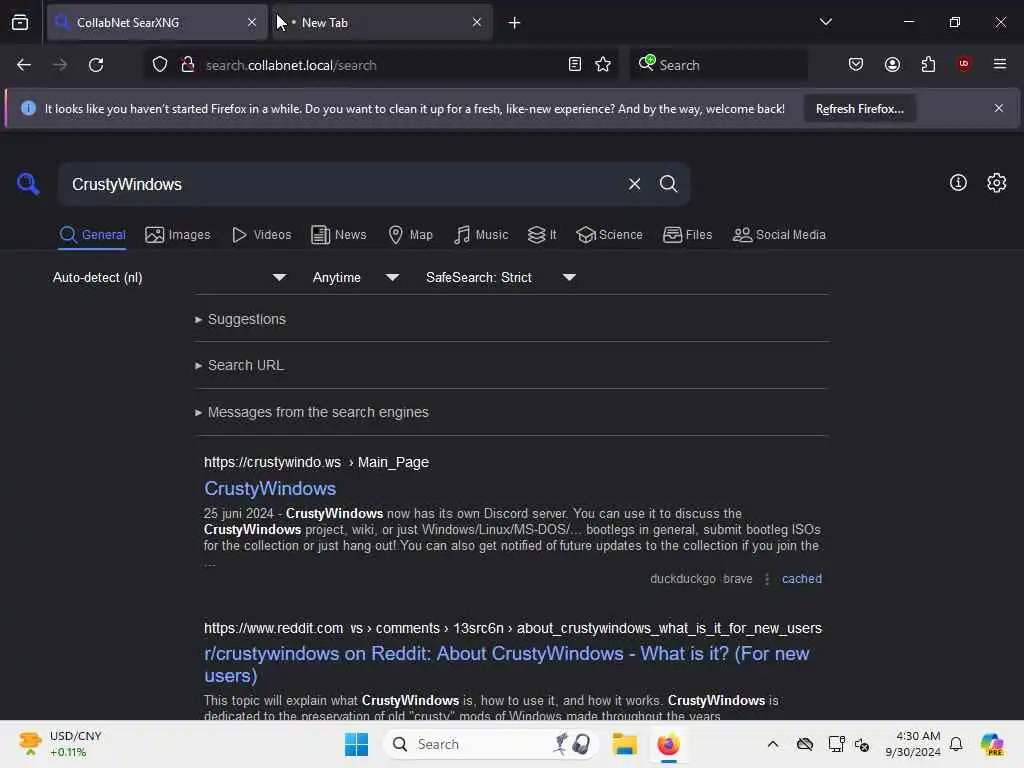Close the CollabNet SearXNG tab
The image size is (1024, 768).
click(252, 22)
